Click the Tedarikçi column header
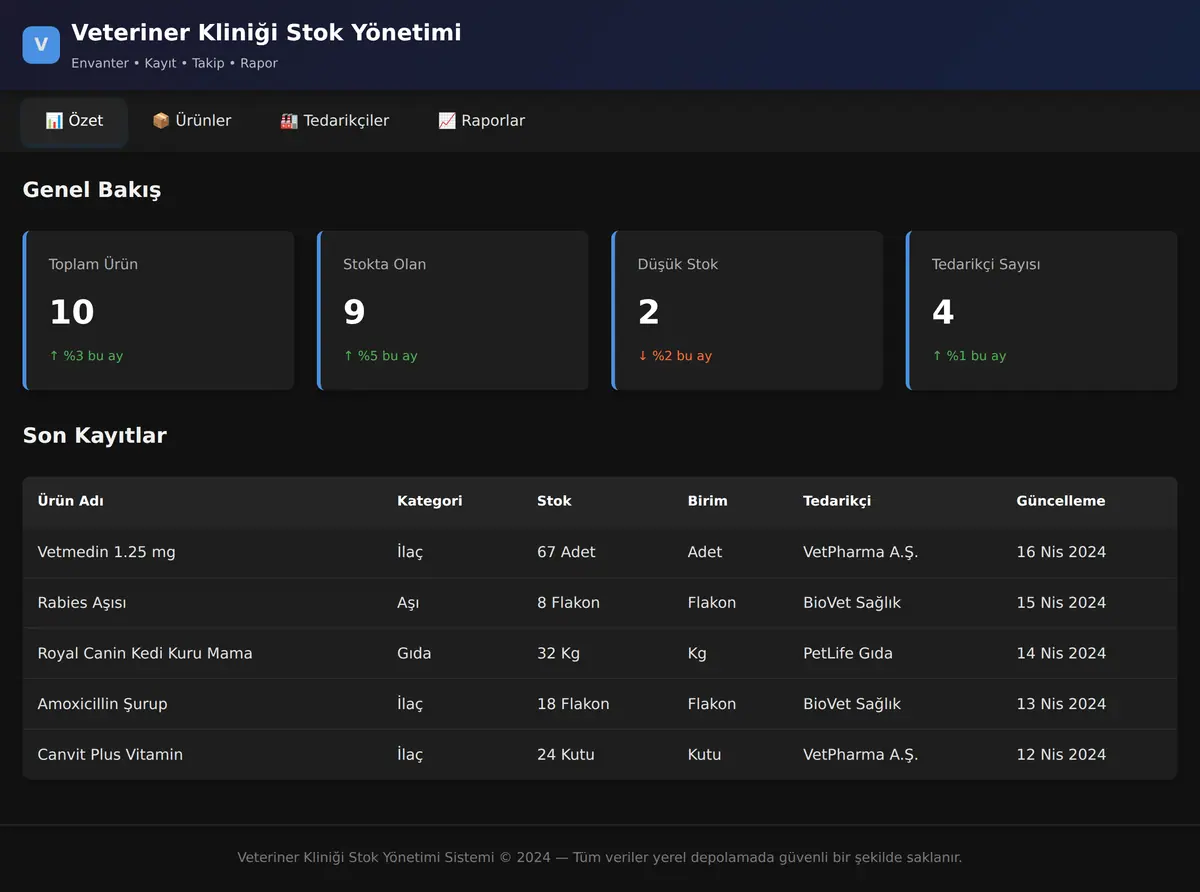Viewport: 1200px width, 892px height. coord(836,501)
